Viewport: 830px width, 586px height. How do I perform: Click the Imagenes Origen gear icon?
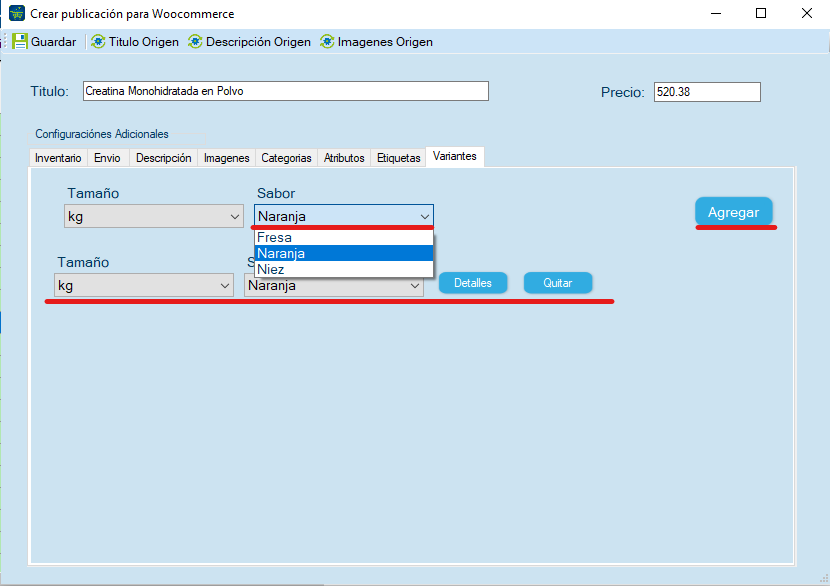[327, 41]
